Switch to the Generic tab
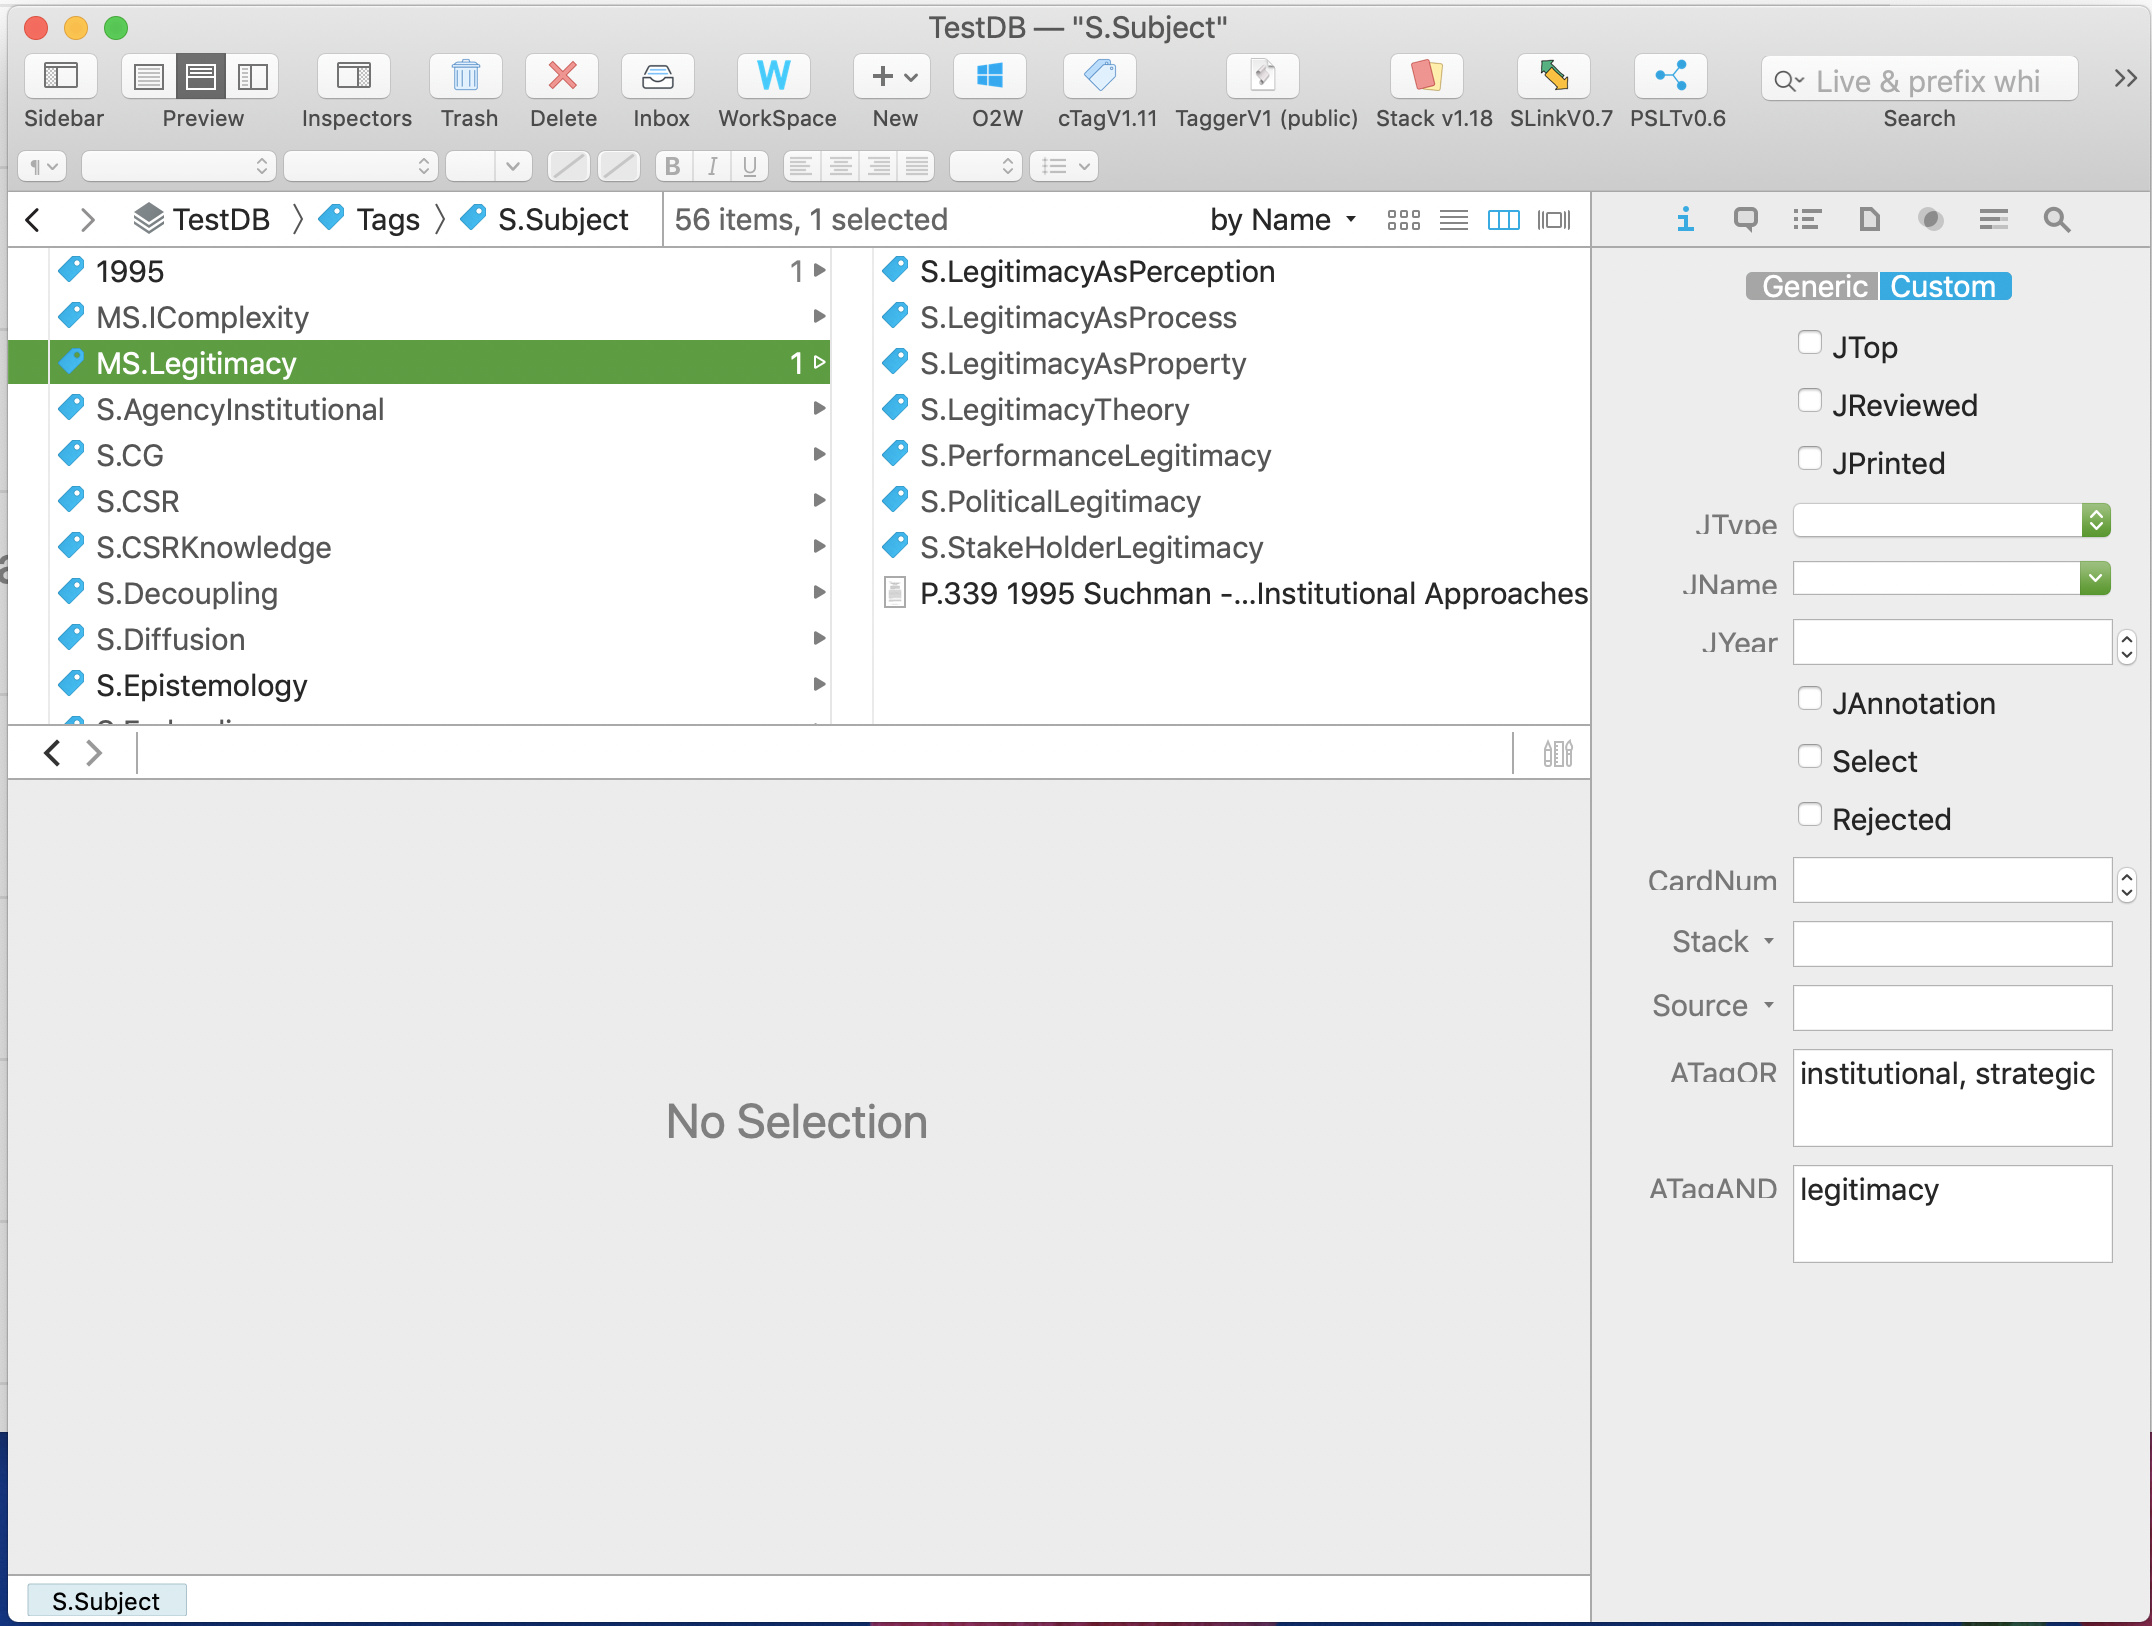This screenshot has height=1626, width=2152. [x=1813, y=287]
